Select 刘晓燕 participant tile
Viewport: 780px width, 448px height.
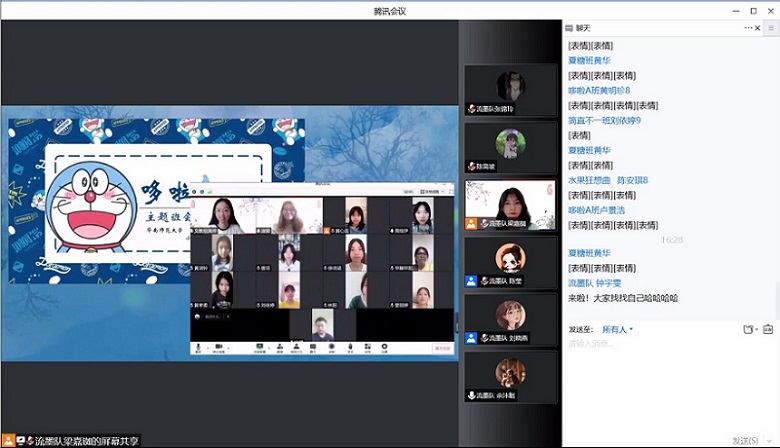click(511, 320)
